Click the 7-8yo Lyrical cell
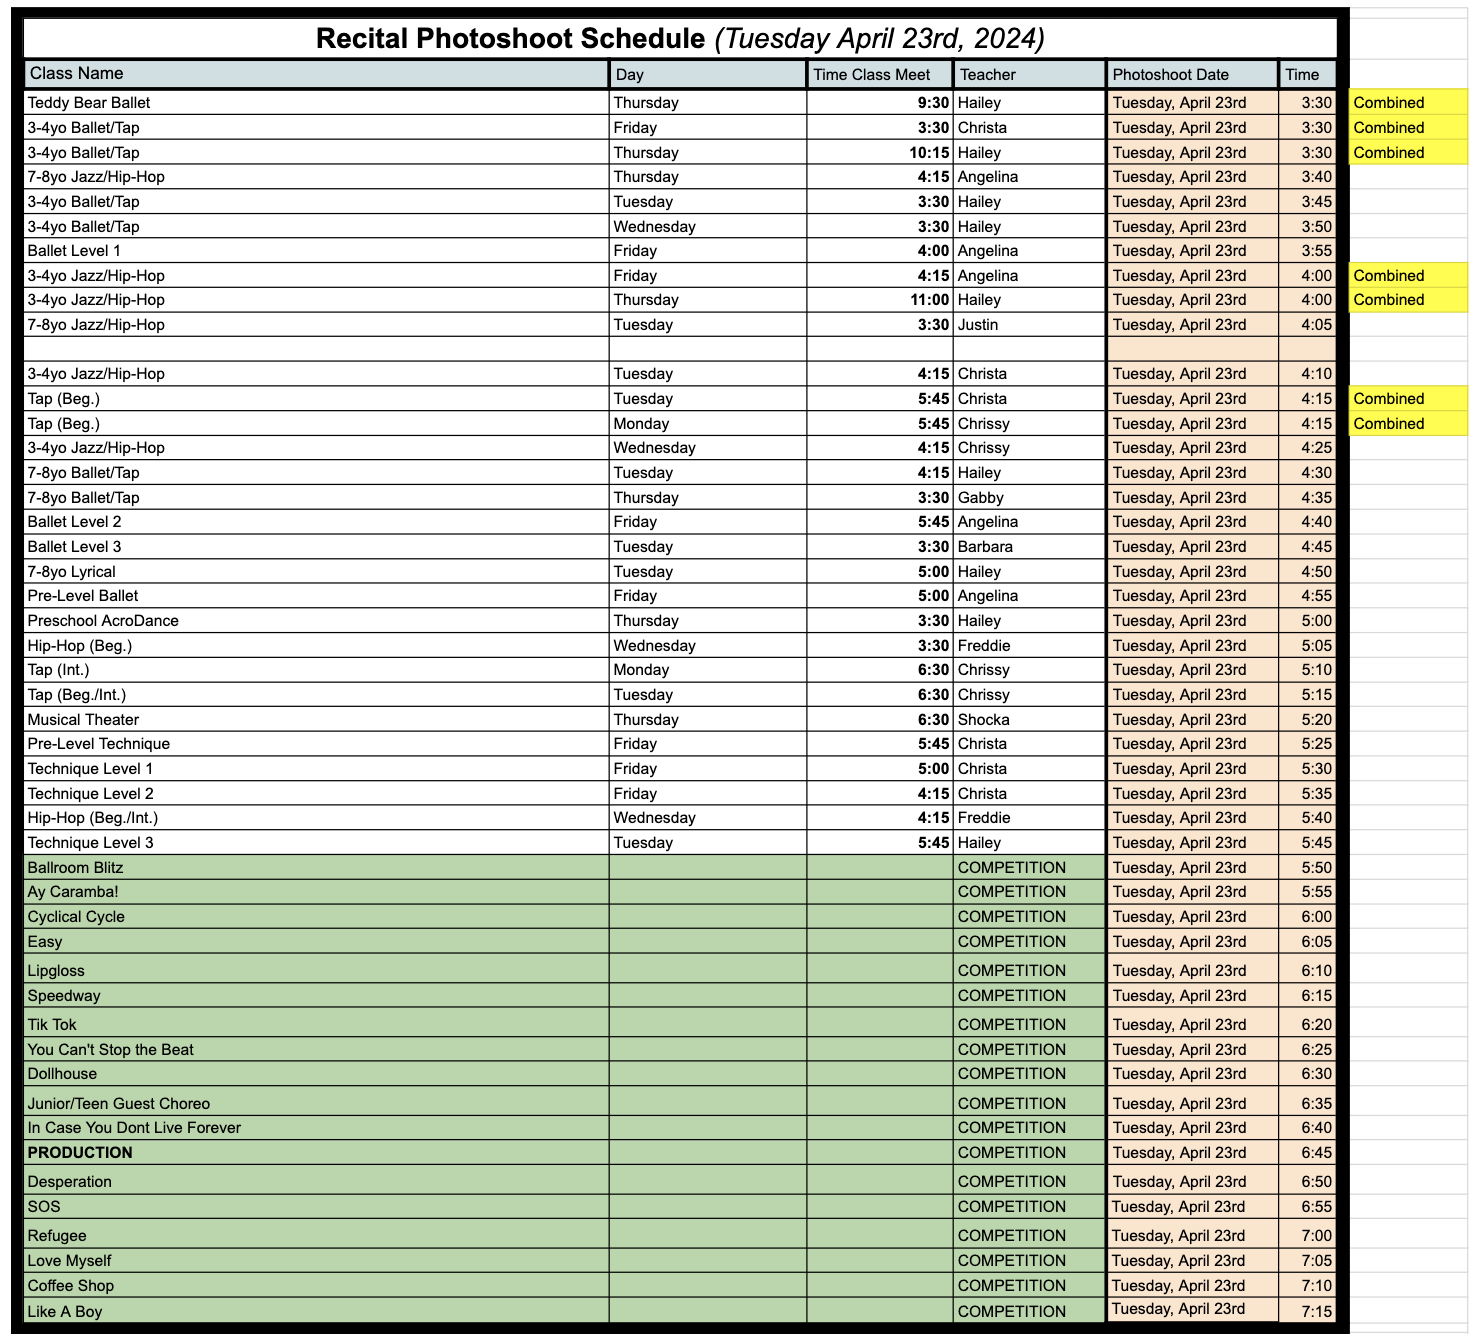 317,572
